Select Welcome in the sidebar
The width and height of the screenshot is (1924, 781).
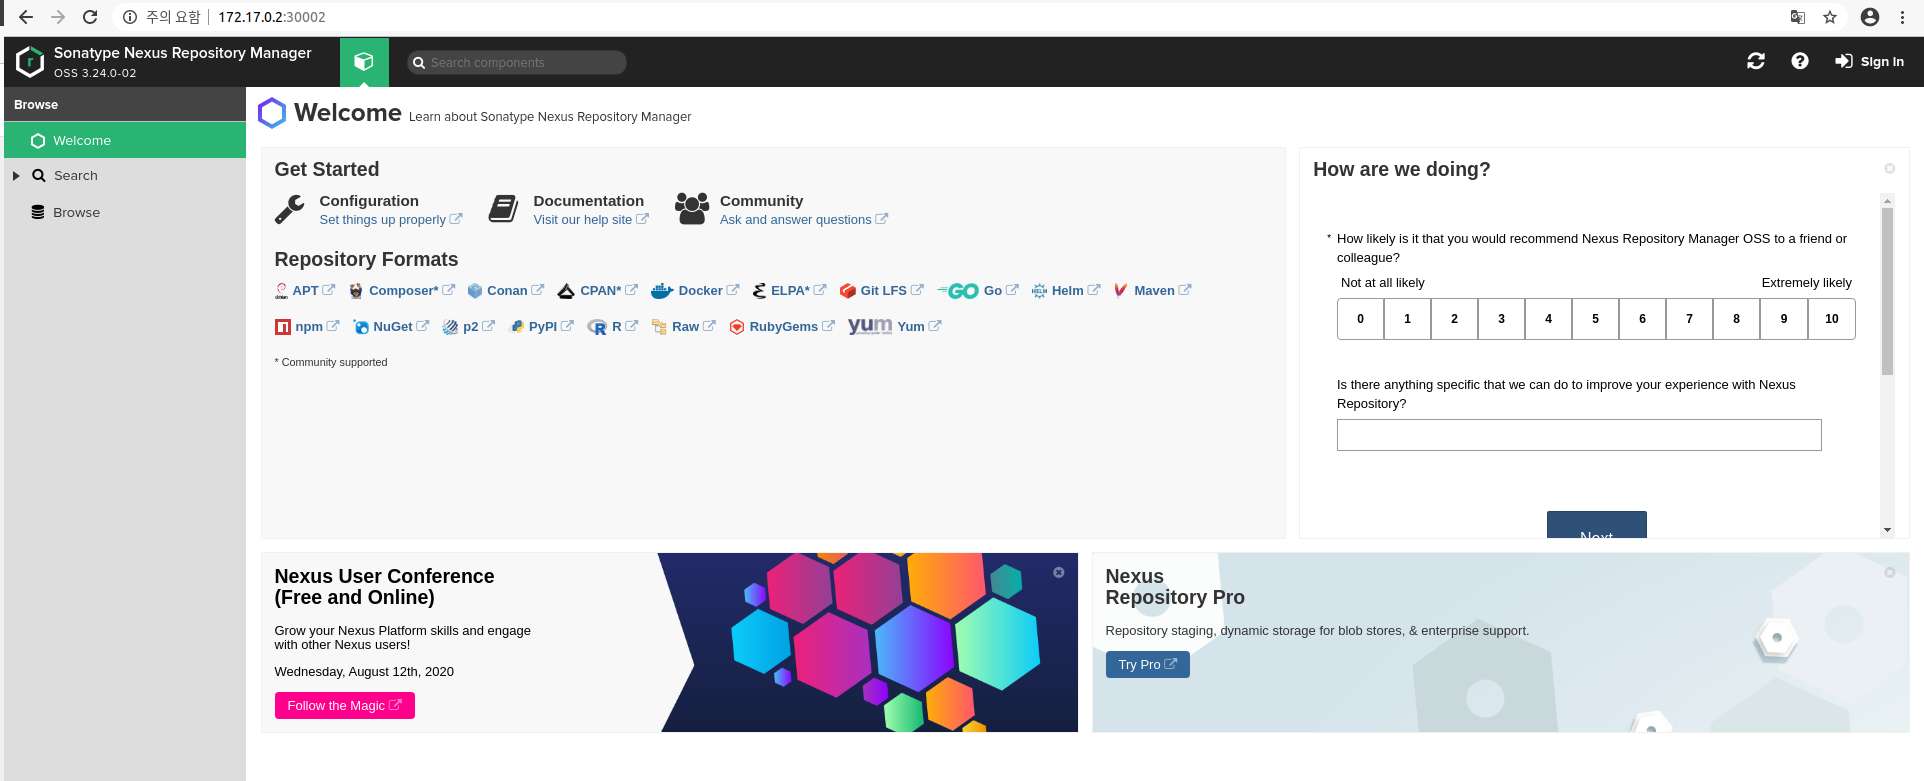pos(125,140)
